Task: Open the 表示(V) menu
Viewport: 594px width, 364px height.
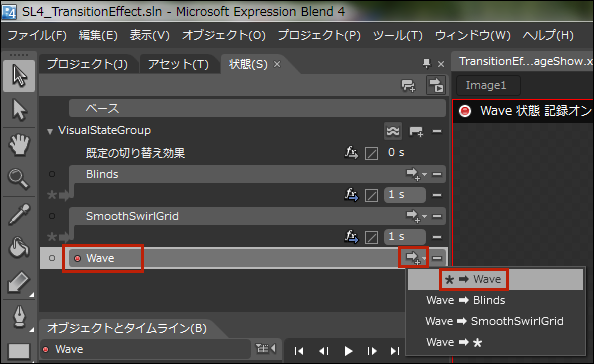Action: [150, 35]
